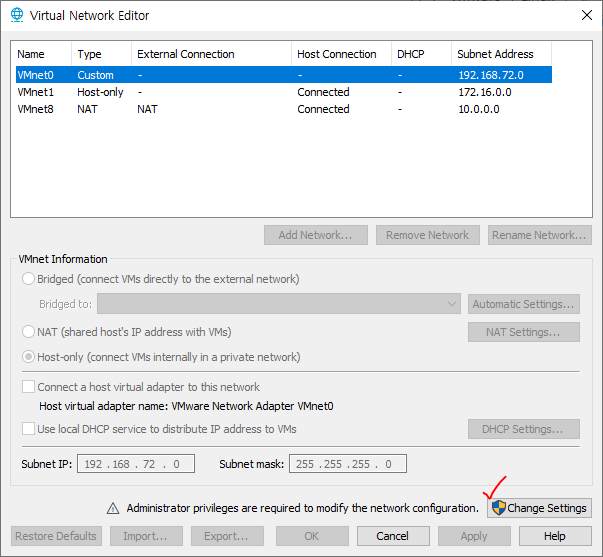This screenshot has width=603, height=557.
Task: Open the Bridged to dropdown
Action: pyautogui.click(x=279, y=304)
